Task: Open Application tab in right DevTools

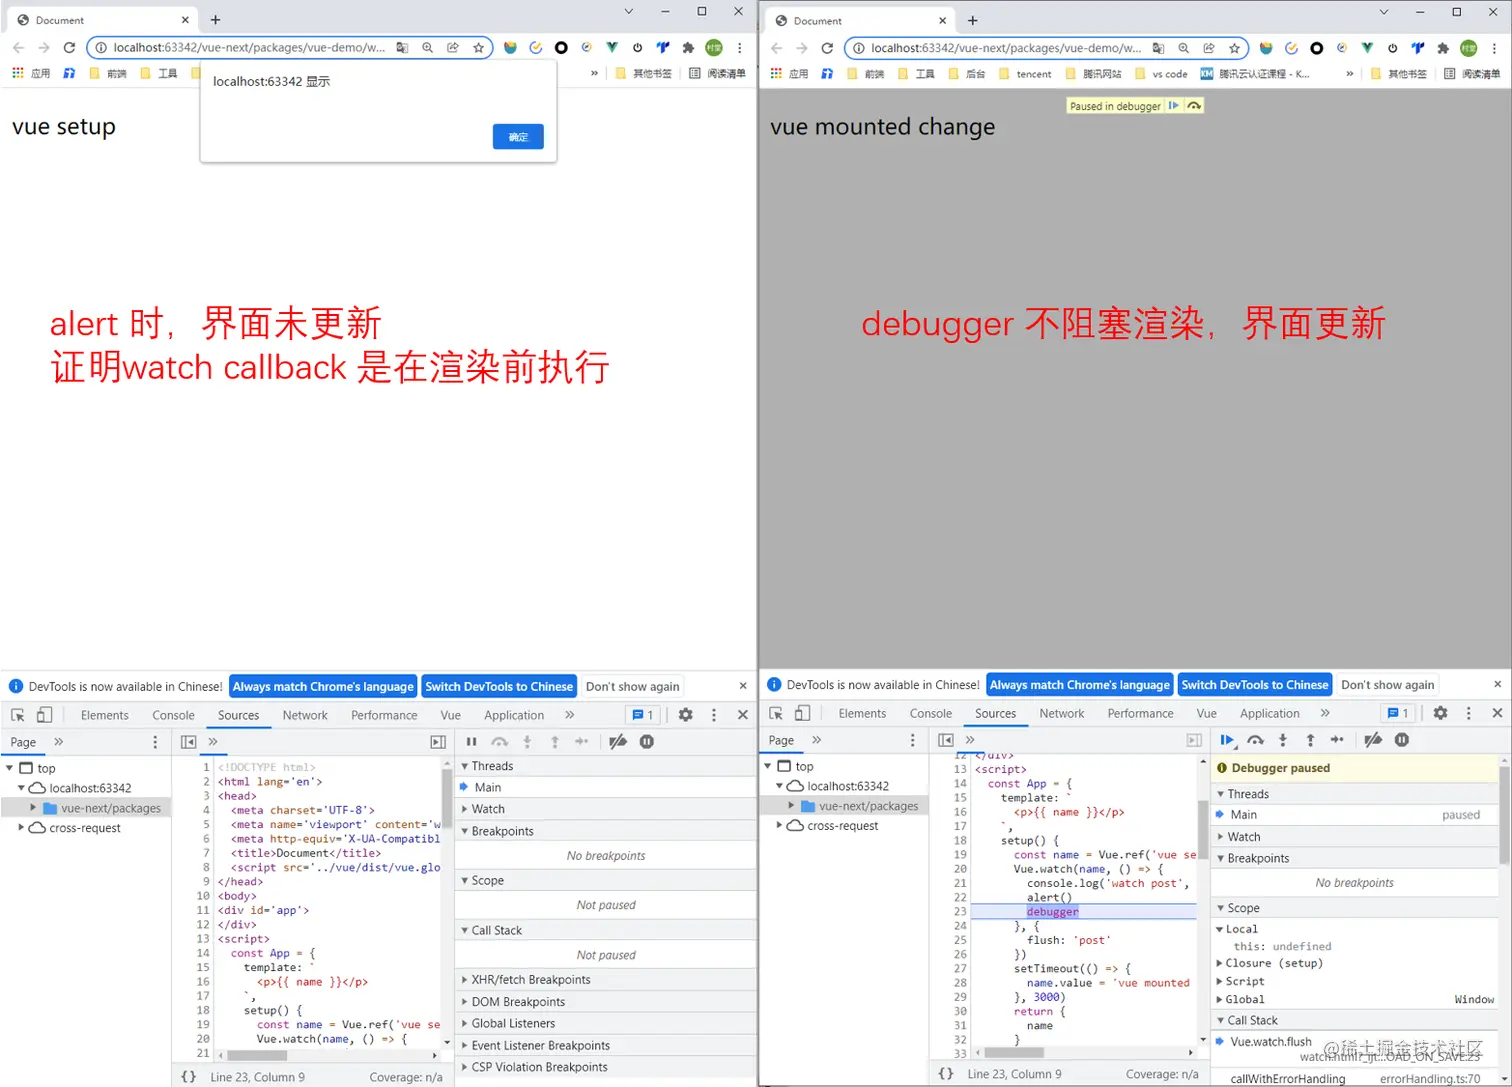Action: (x=1270, y=713)
